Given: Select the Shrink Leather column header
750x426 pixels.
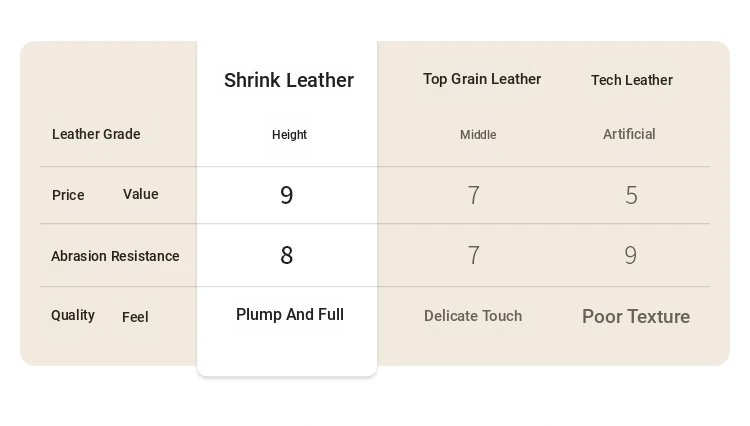Looking at the screenshot, I should 289,81.
